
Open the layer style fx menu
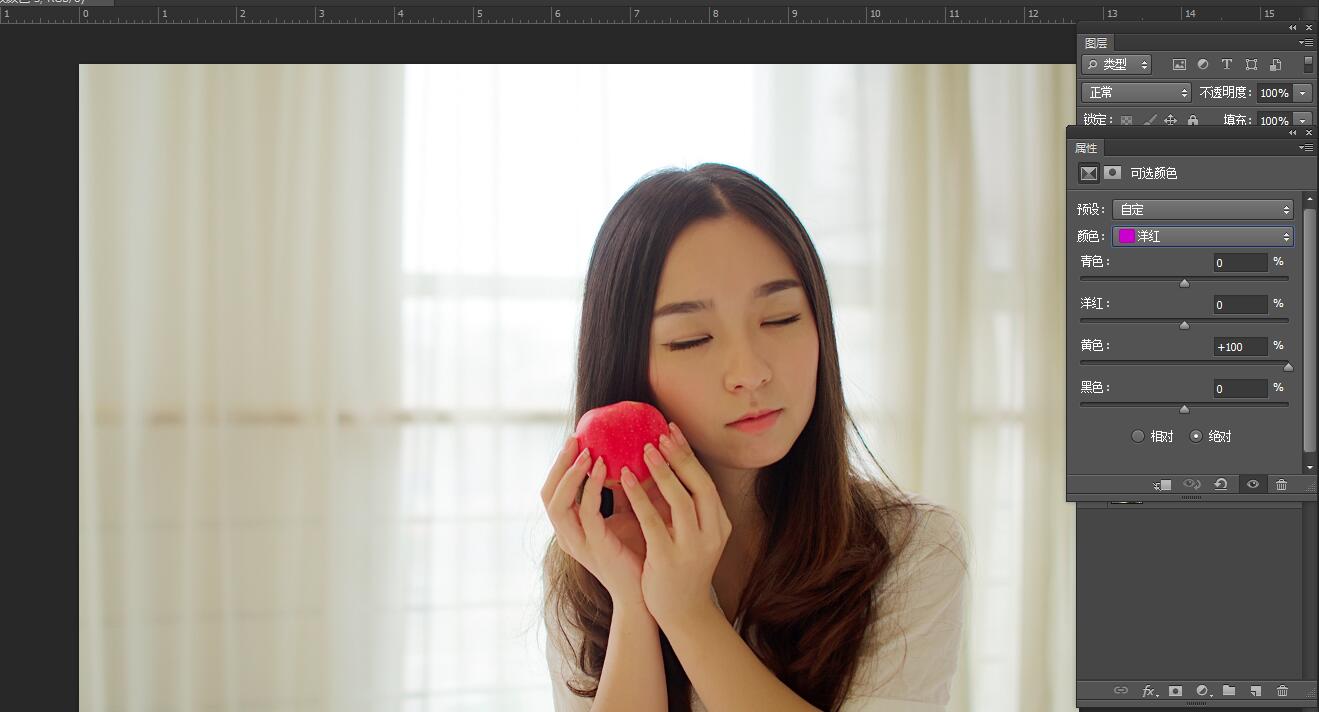1149,691
